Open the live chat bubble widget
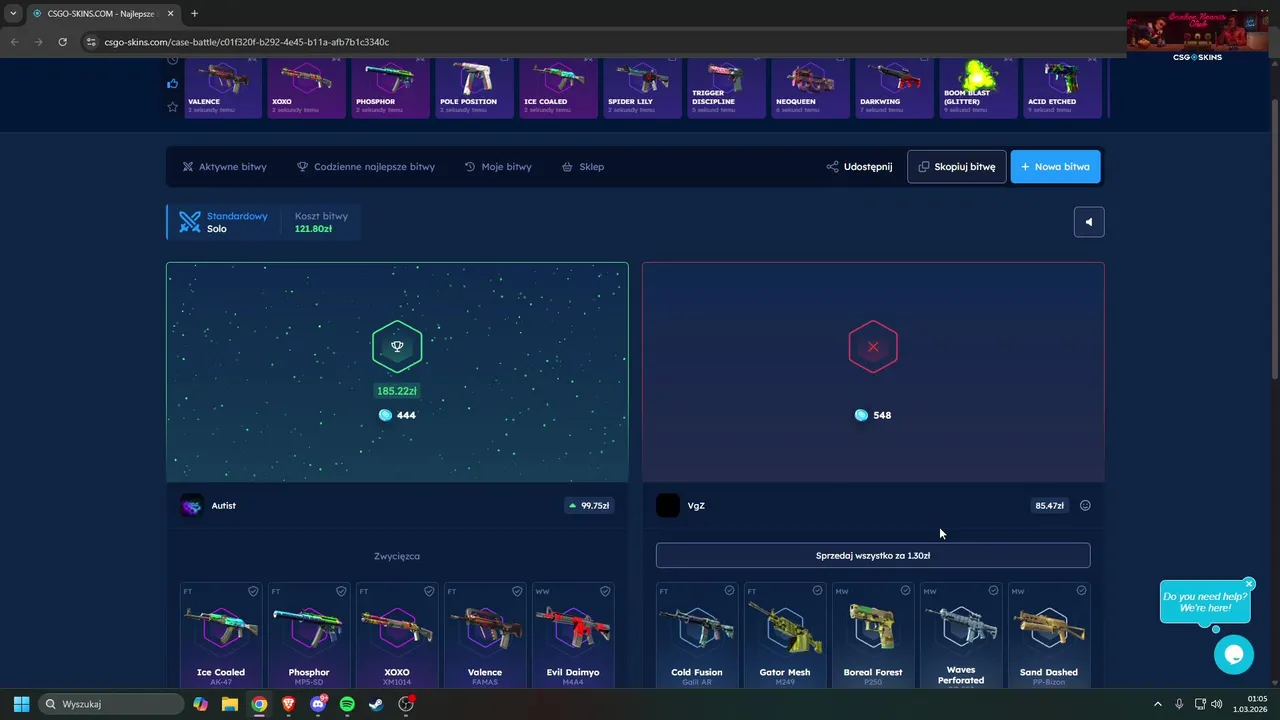The height and width of the screenshot is (720, 1280). tap(1233, 655)
